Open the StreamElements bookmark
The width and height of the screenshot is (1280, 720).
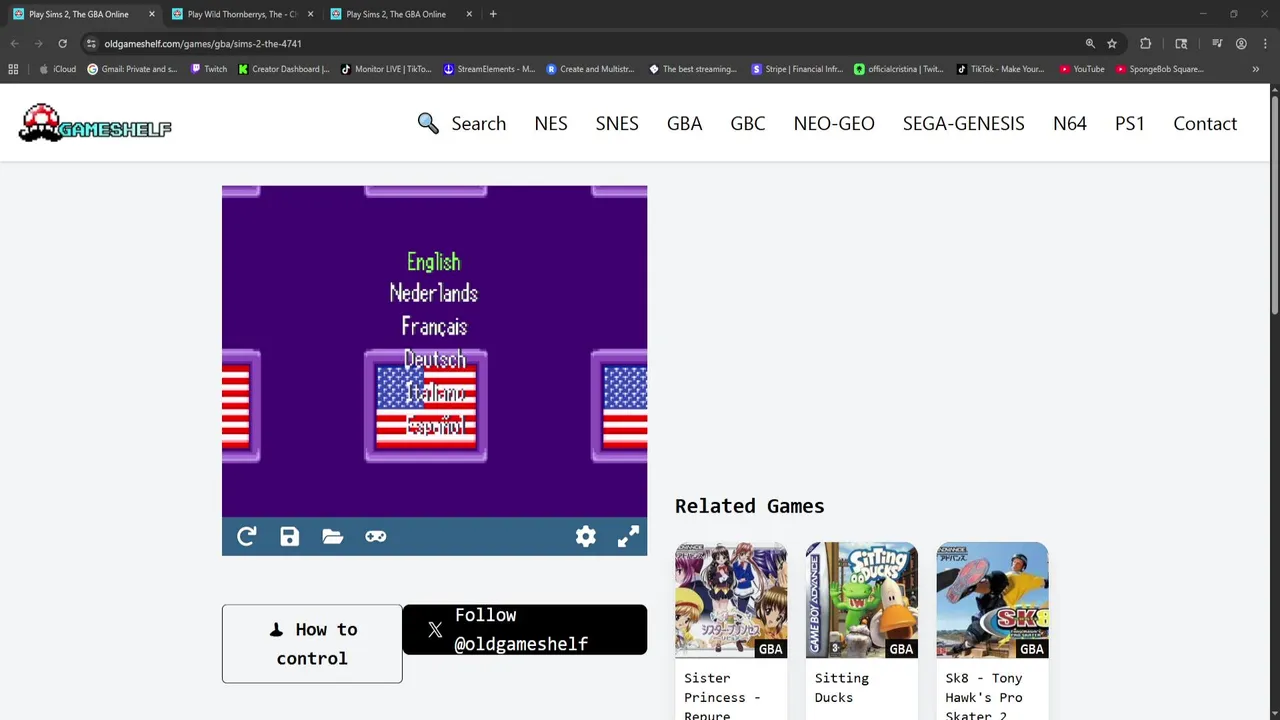point(489,69)
